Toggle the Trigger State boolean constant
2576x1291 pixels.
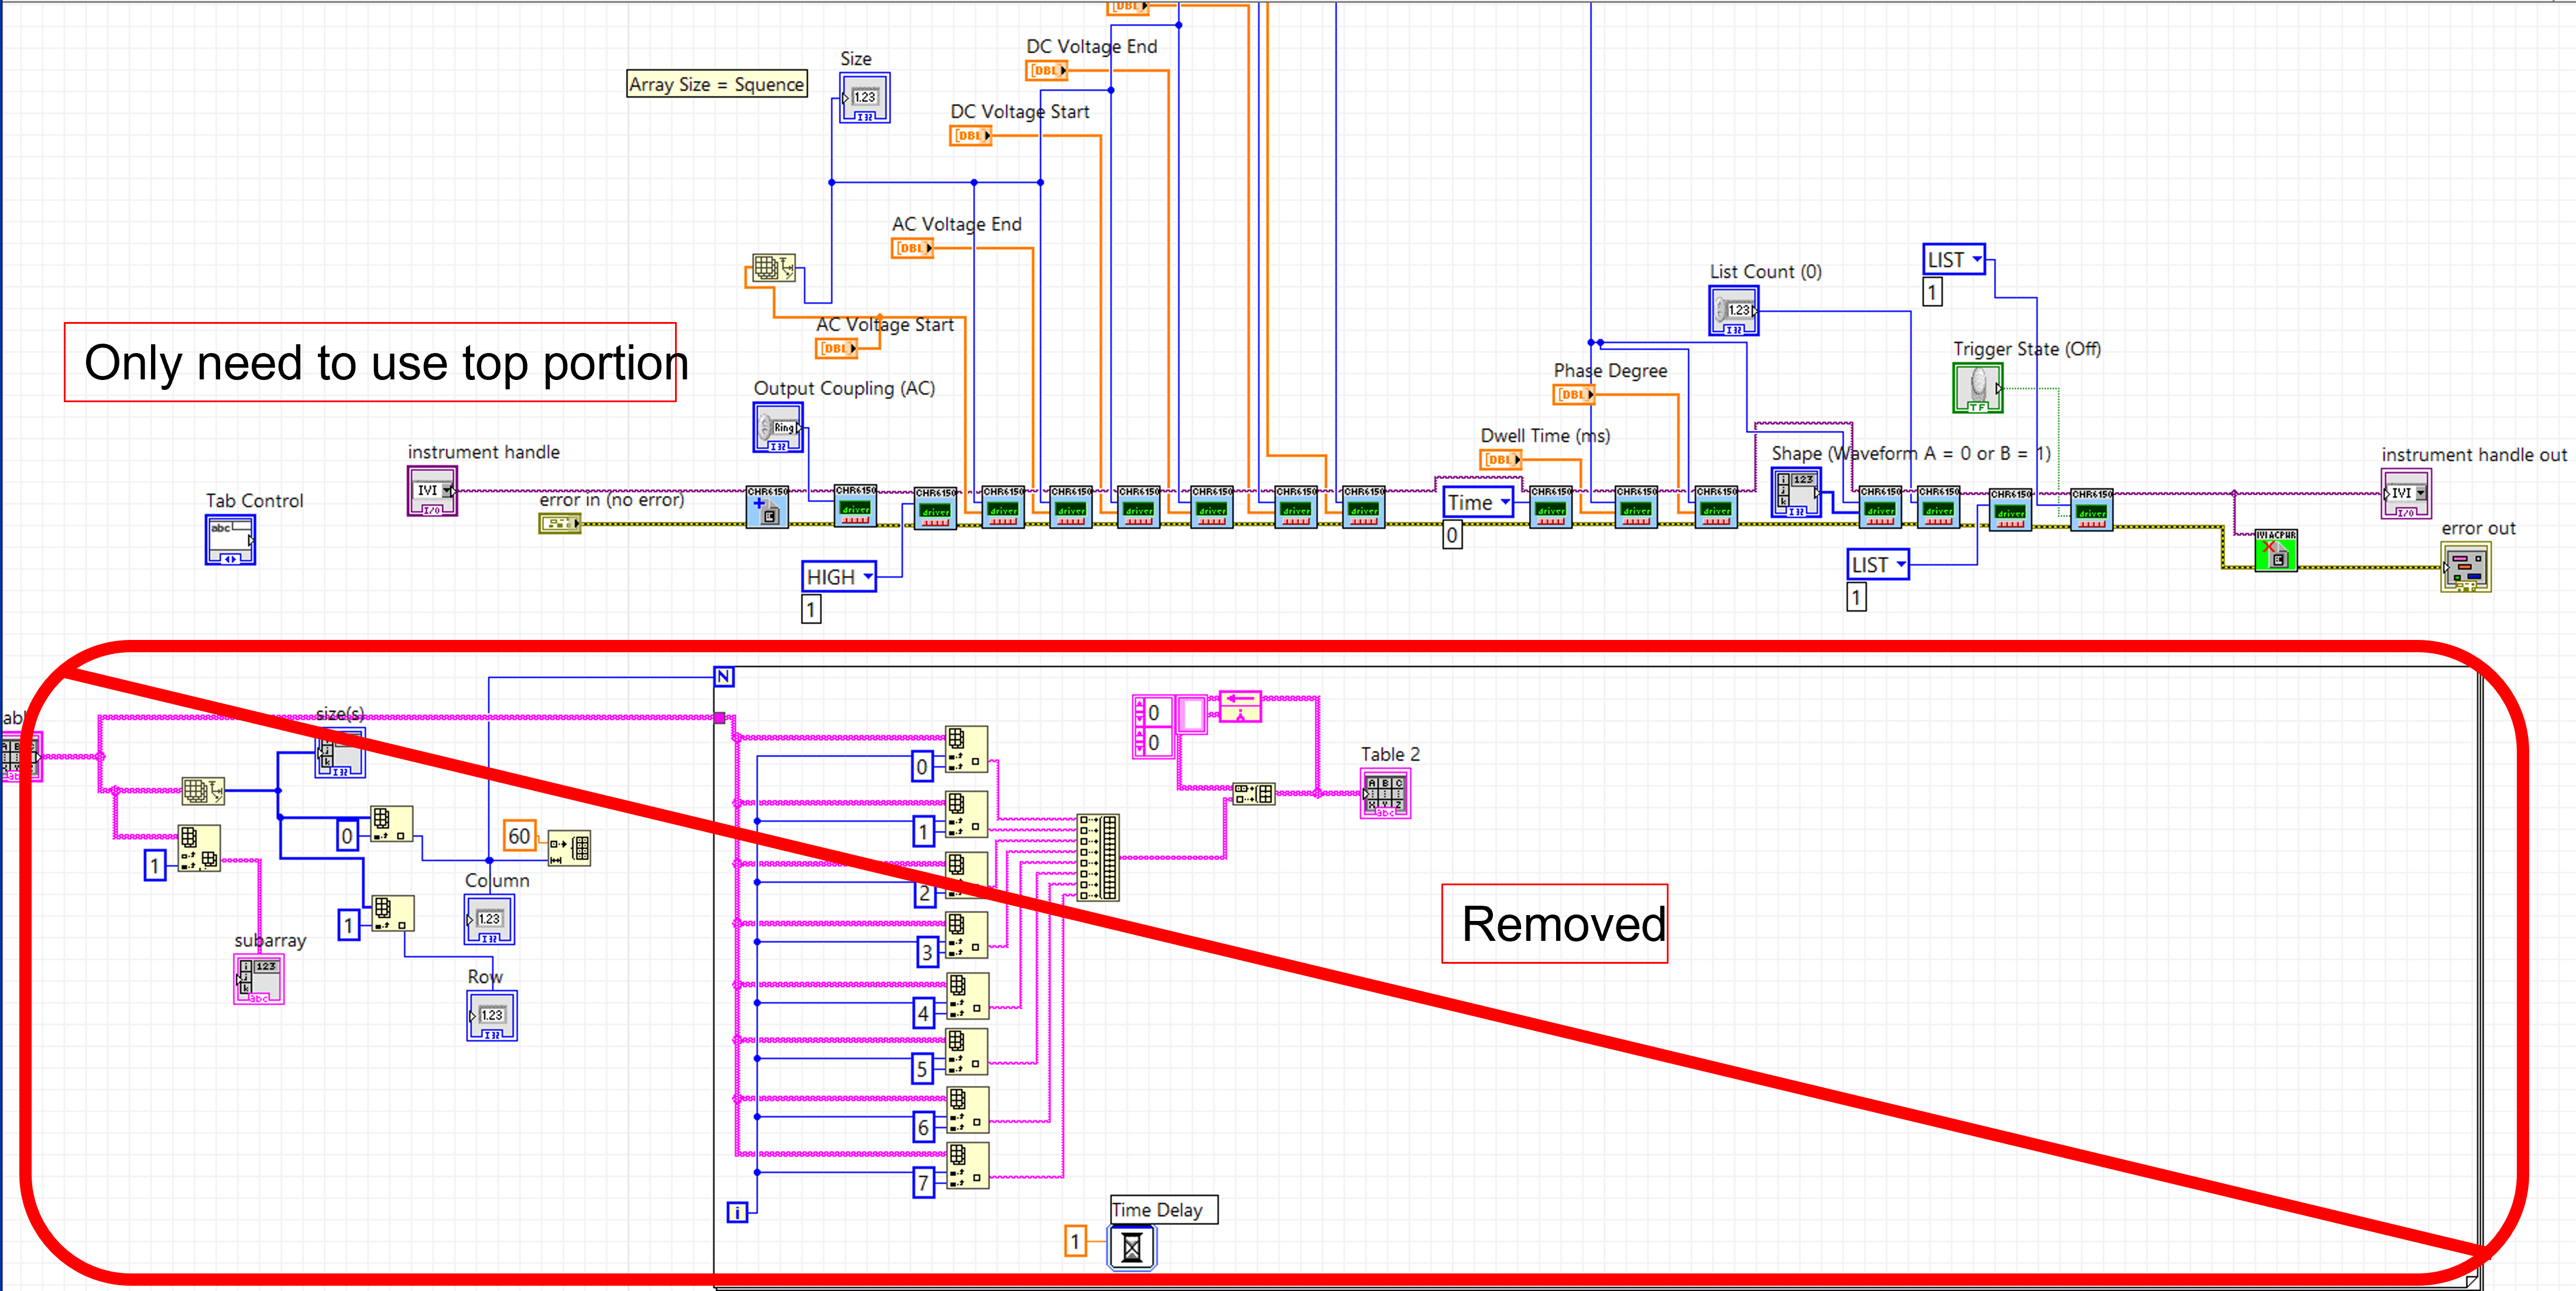pyautogui.click(x=1977, y=388)
